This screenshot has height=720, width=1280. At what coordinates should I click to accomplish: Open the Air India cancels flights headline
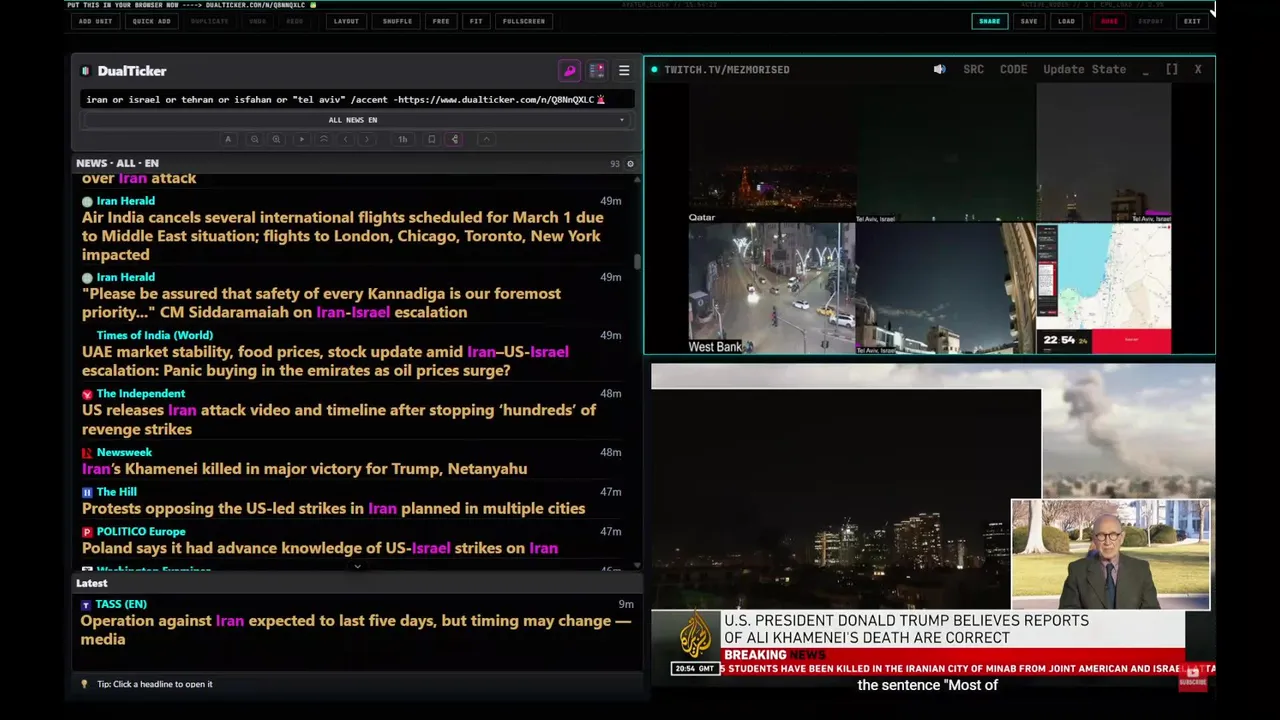[x=342, y=236]
